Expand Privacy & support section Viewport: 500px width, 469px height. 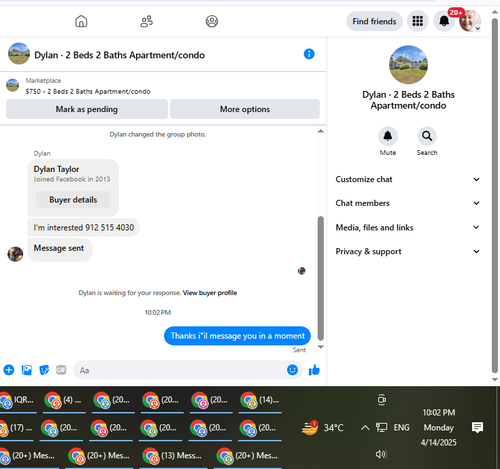pyautogui.click(x=408, y=251)
